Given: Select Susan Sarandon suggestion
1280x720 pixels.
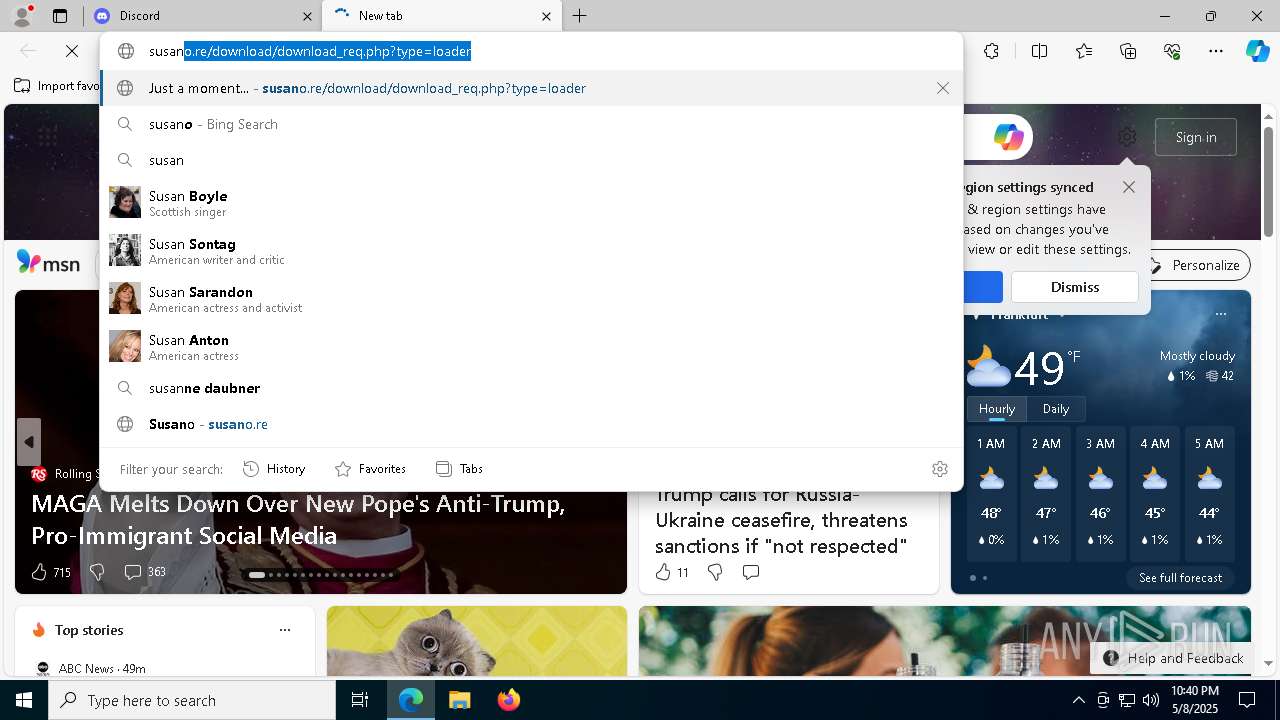Looking at the screenshot, I should (531, 299).
